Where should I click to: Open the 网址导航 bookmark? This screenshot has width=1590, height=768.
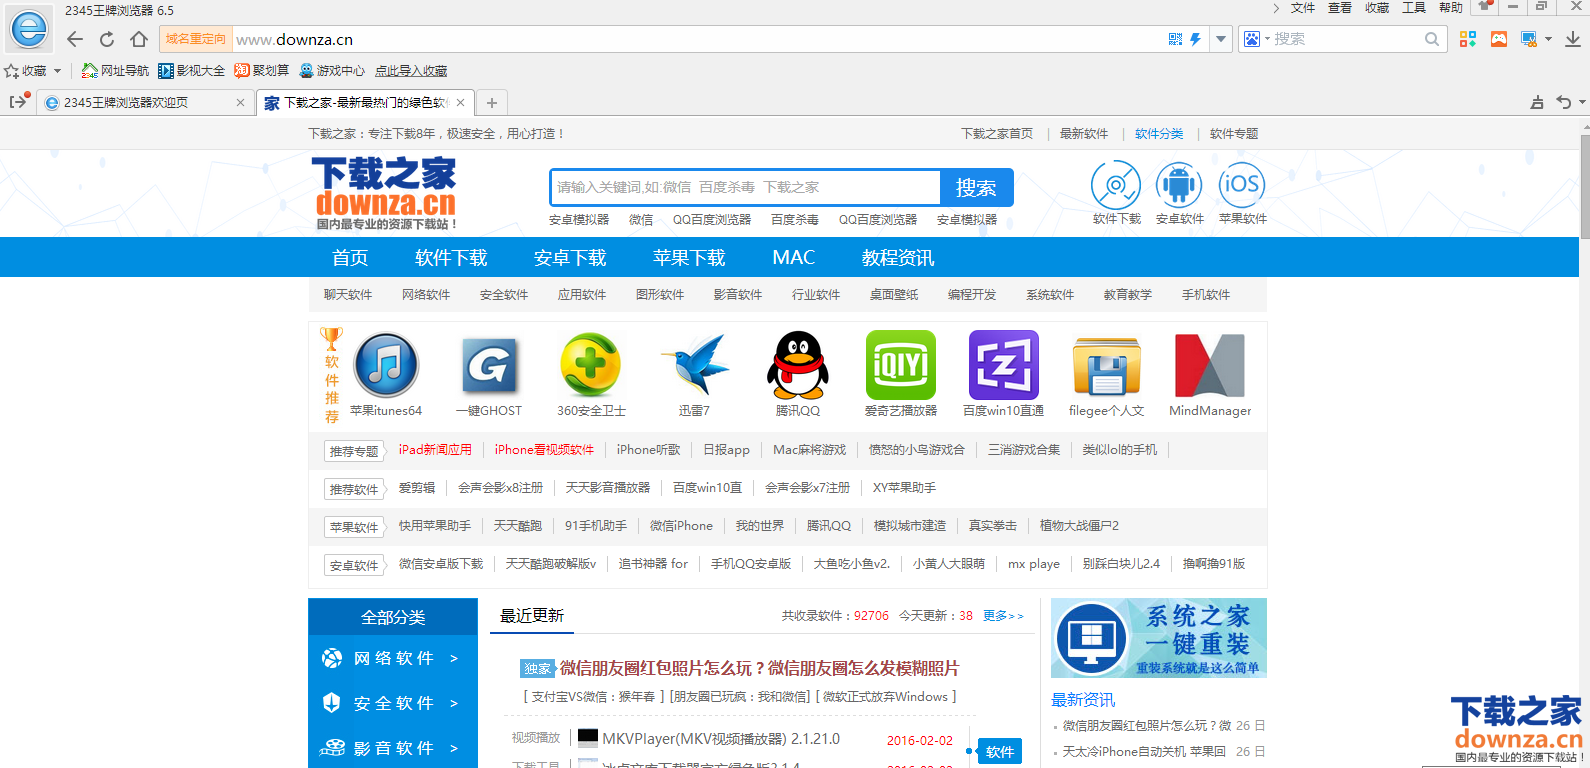(x=116, y=71)
